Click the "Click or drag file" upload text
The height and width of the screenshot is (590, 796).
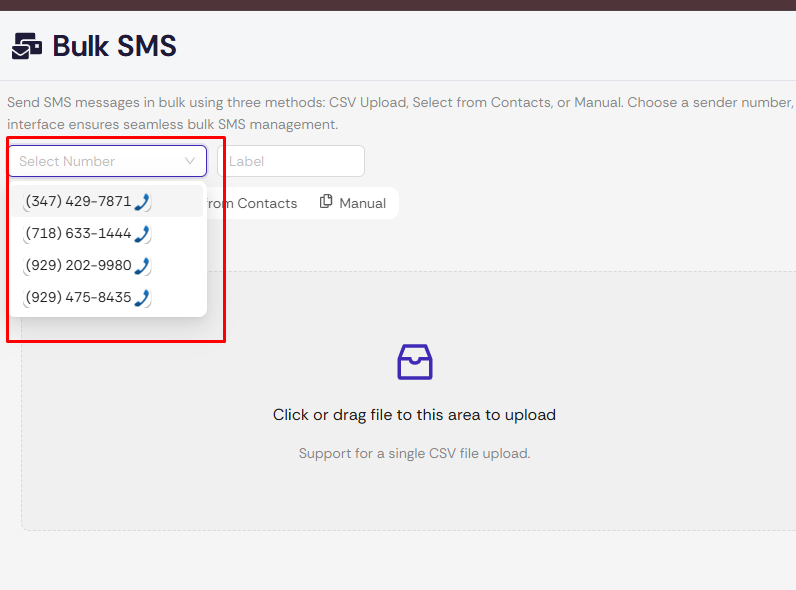[414, 415]
